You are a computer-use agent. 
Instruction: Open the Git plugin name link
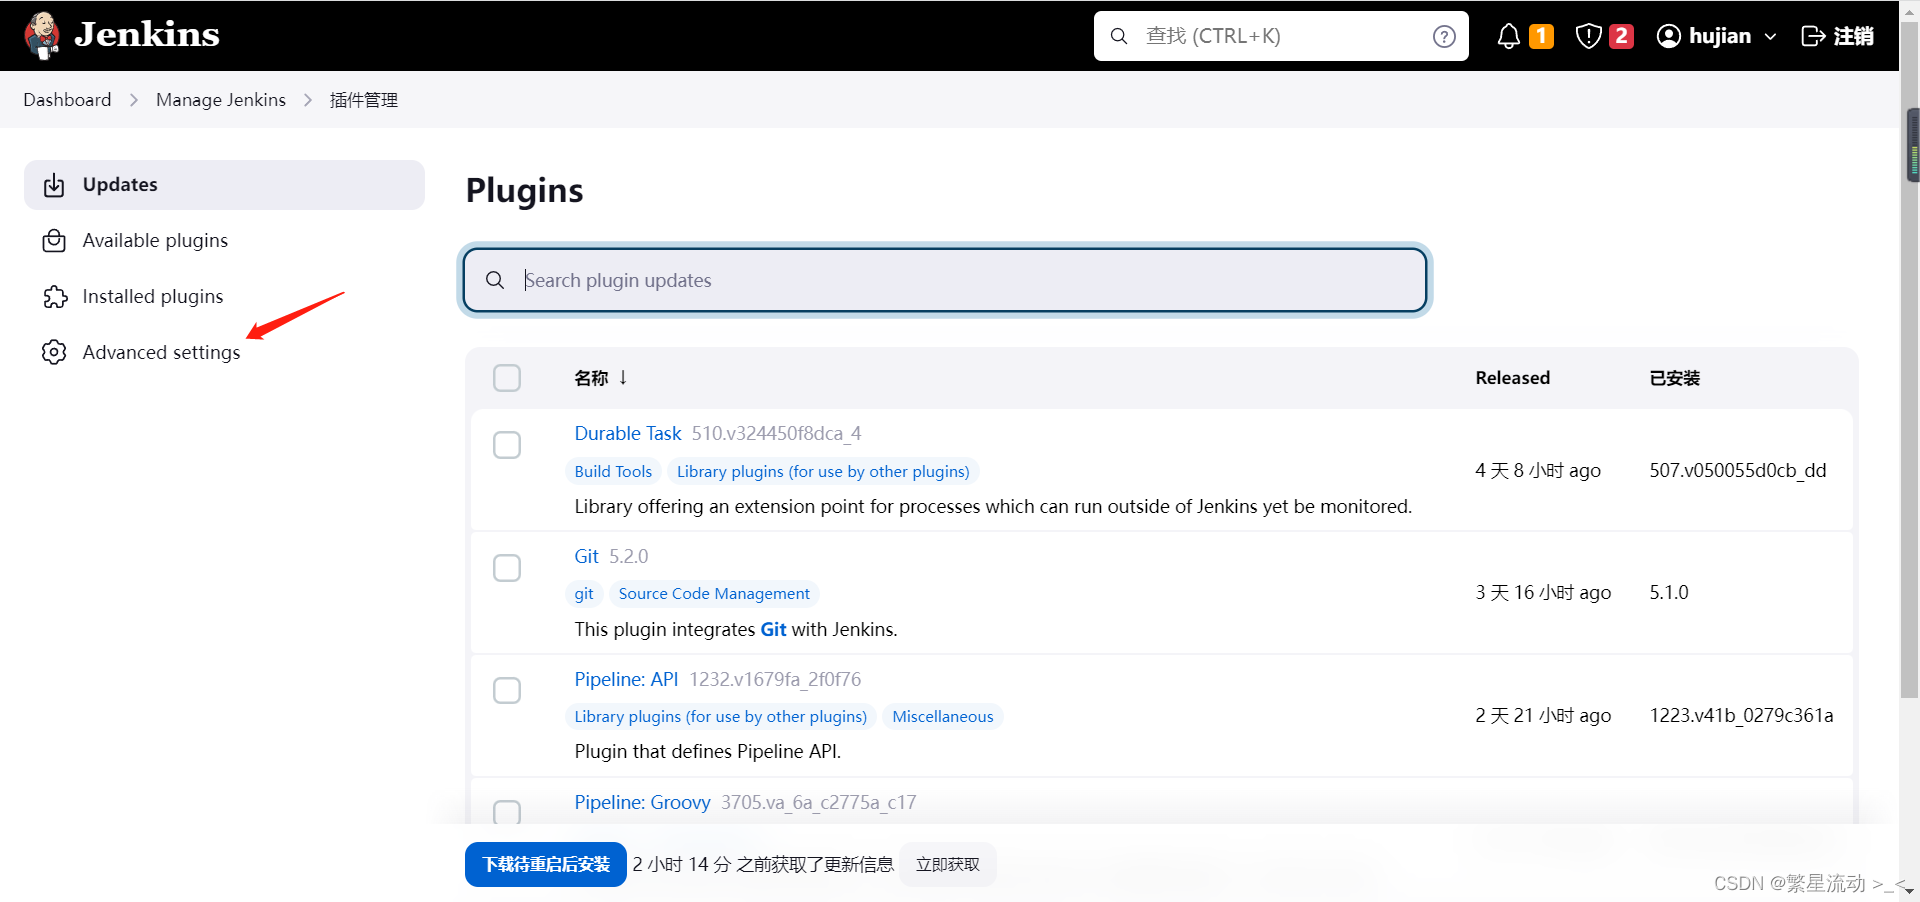click(x=586, y=556)
